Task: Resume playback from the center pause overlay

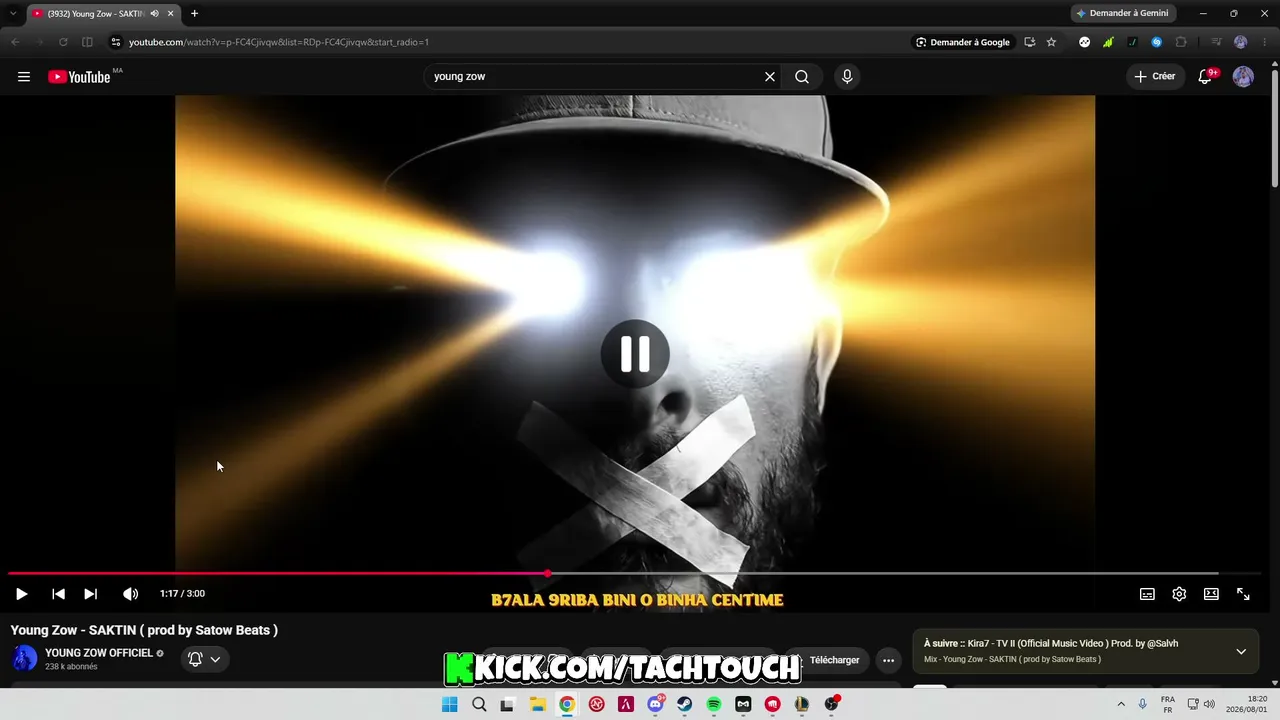Action: click(635, 353)
